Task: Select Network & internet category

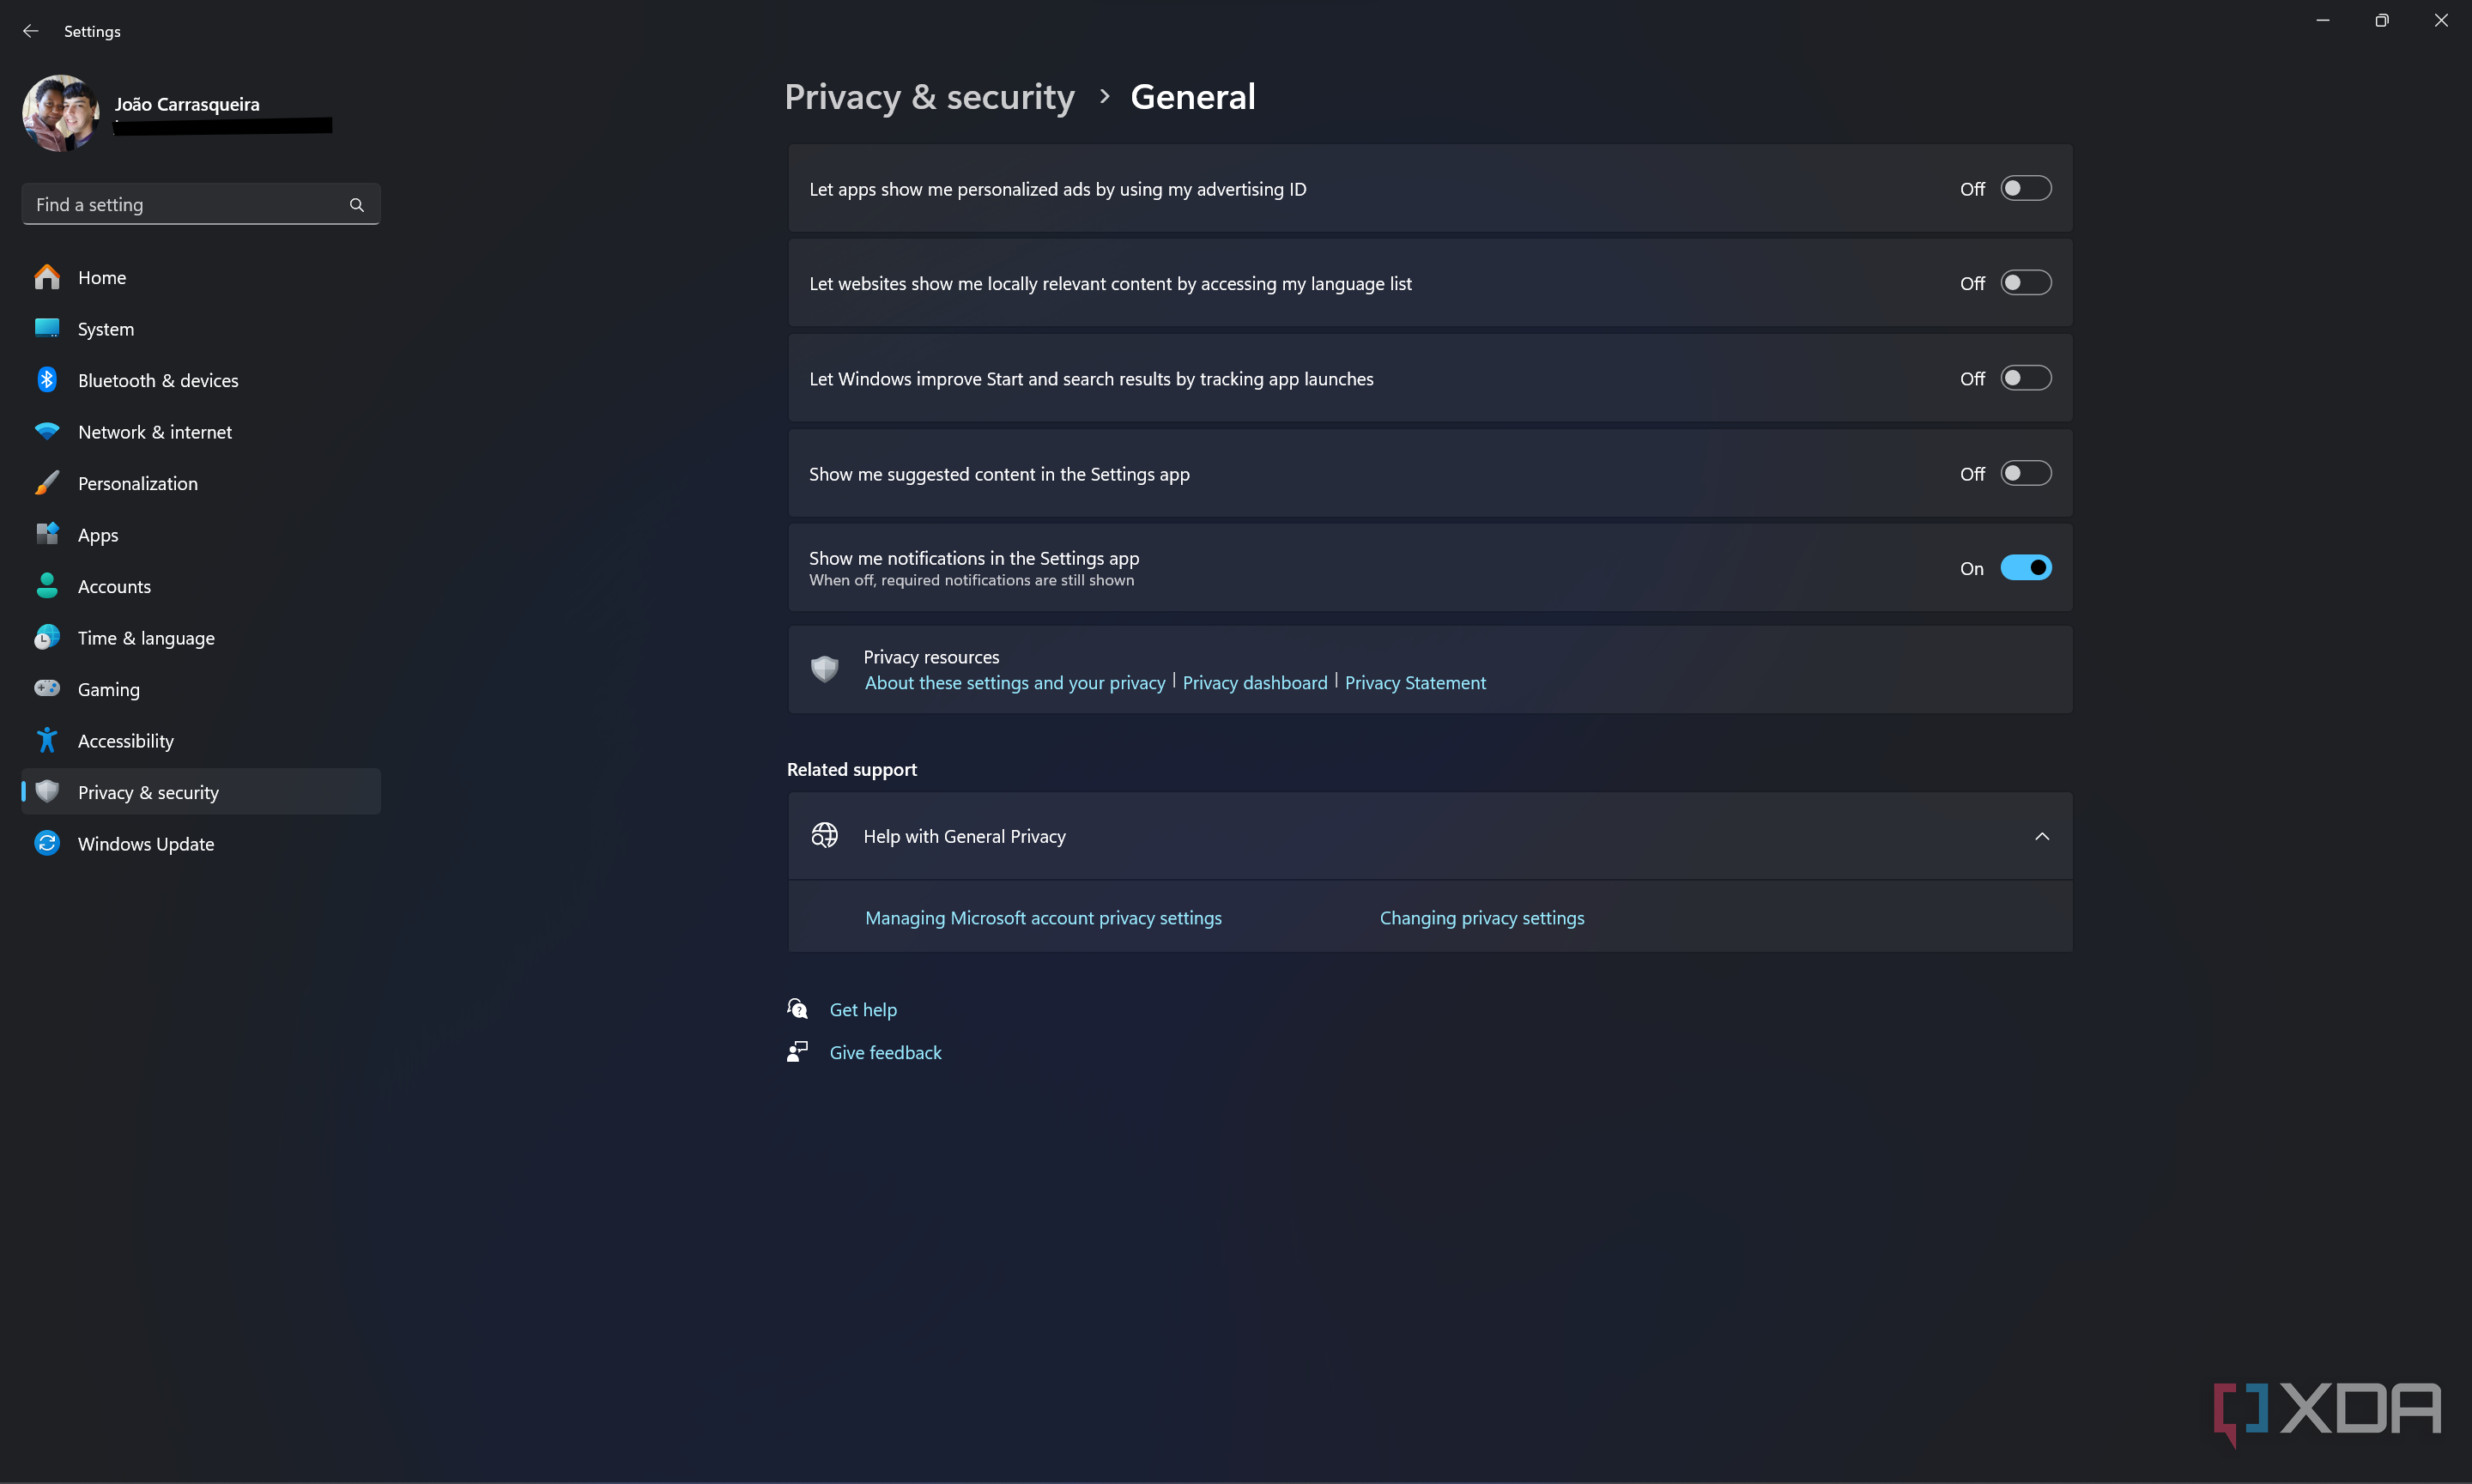Action: click(201, 431)
